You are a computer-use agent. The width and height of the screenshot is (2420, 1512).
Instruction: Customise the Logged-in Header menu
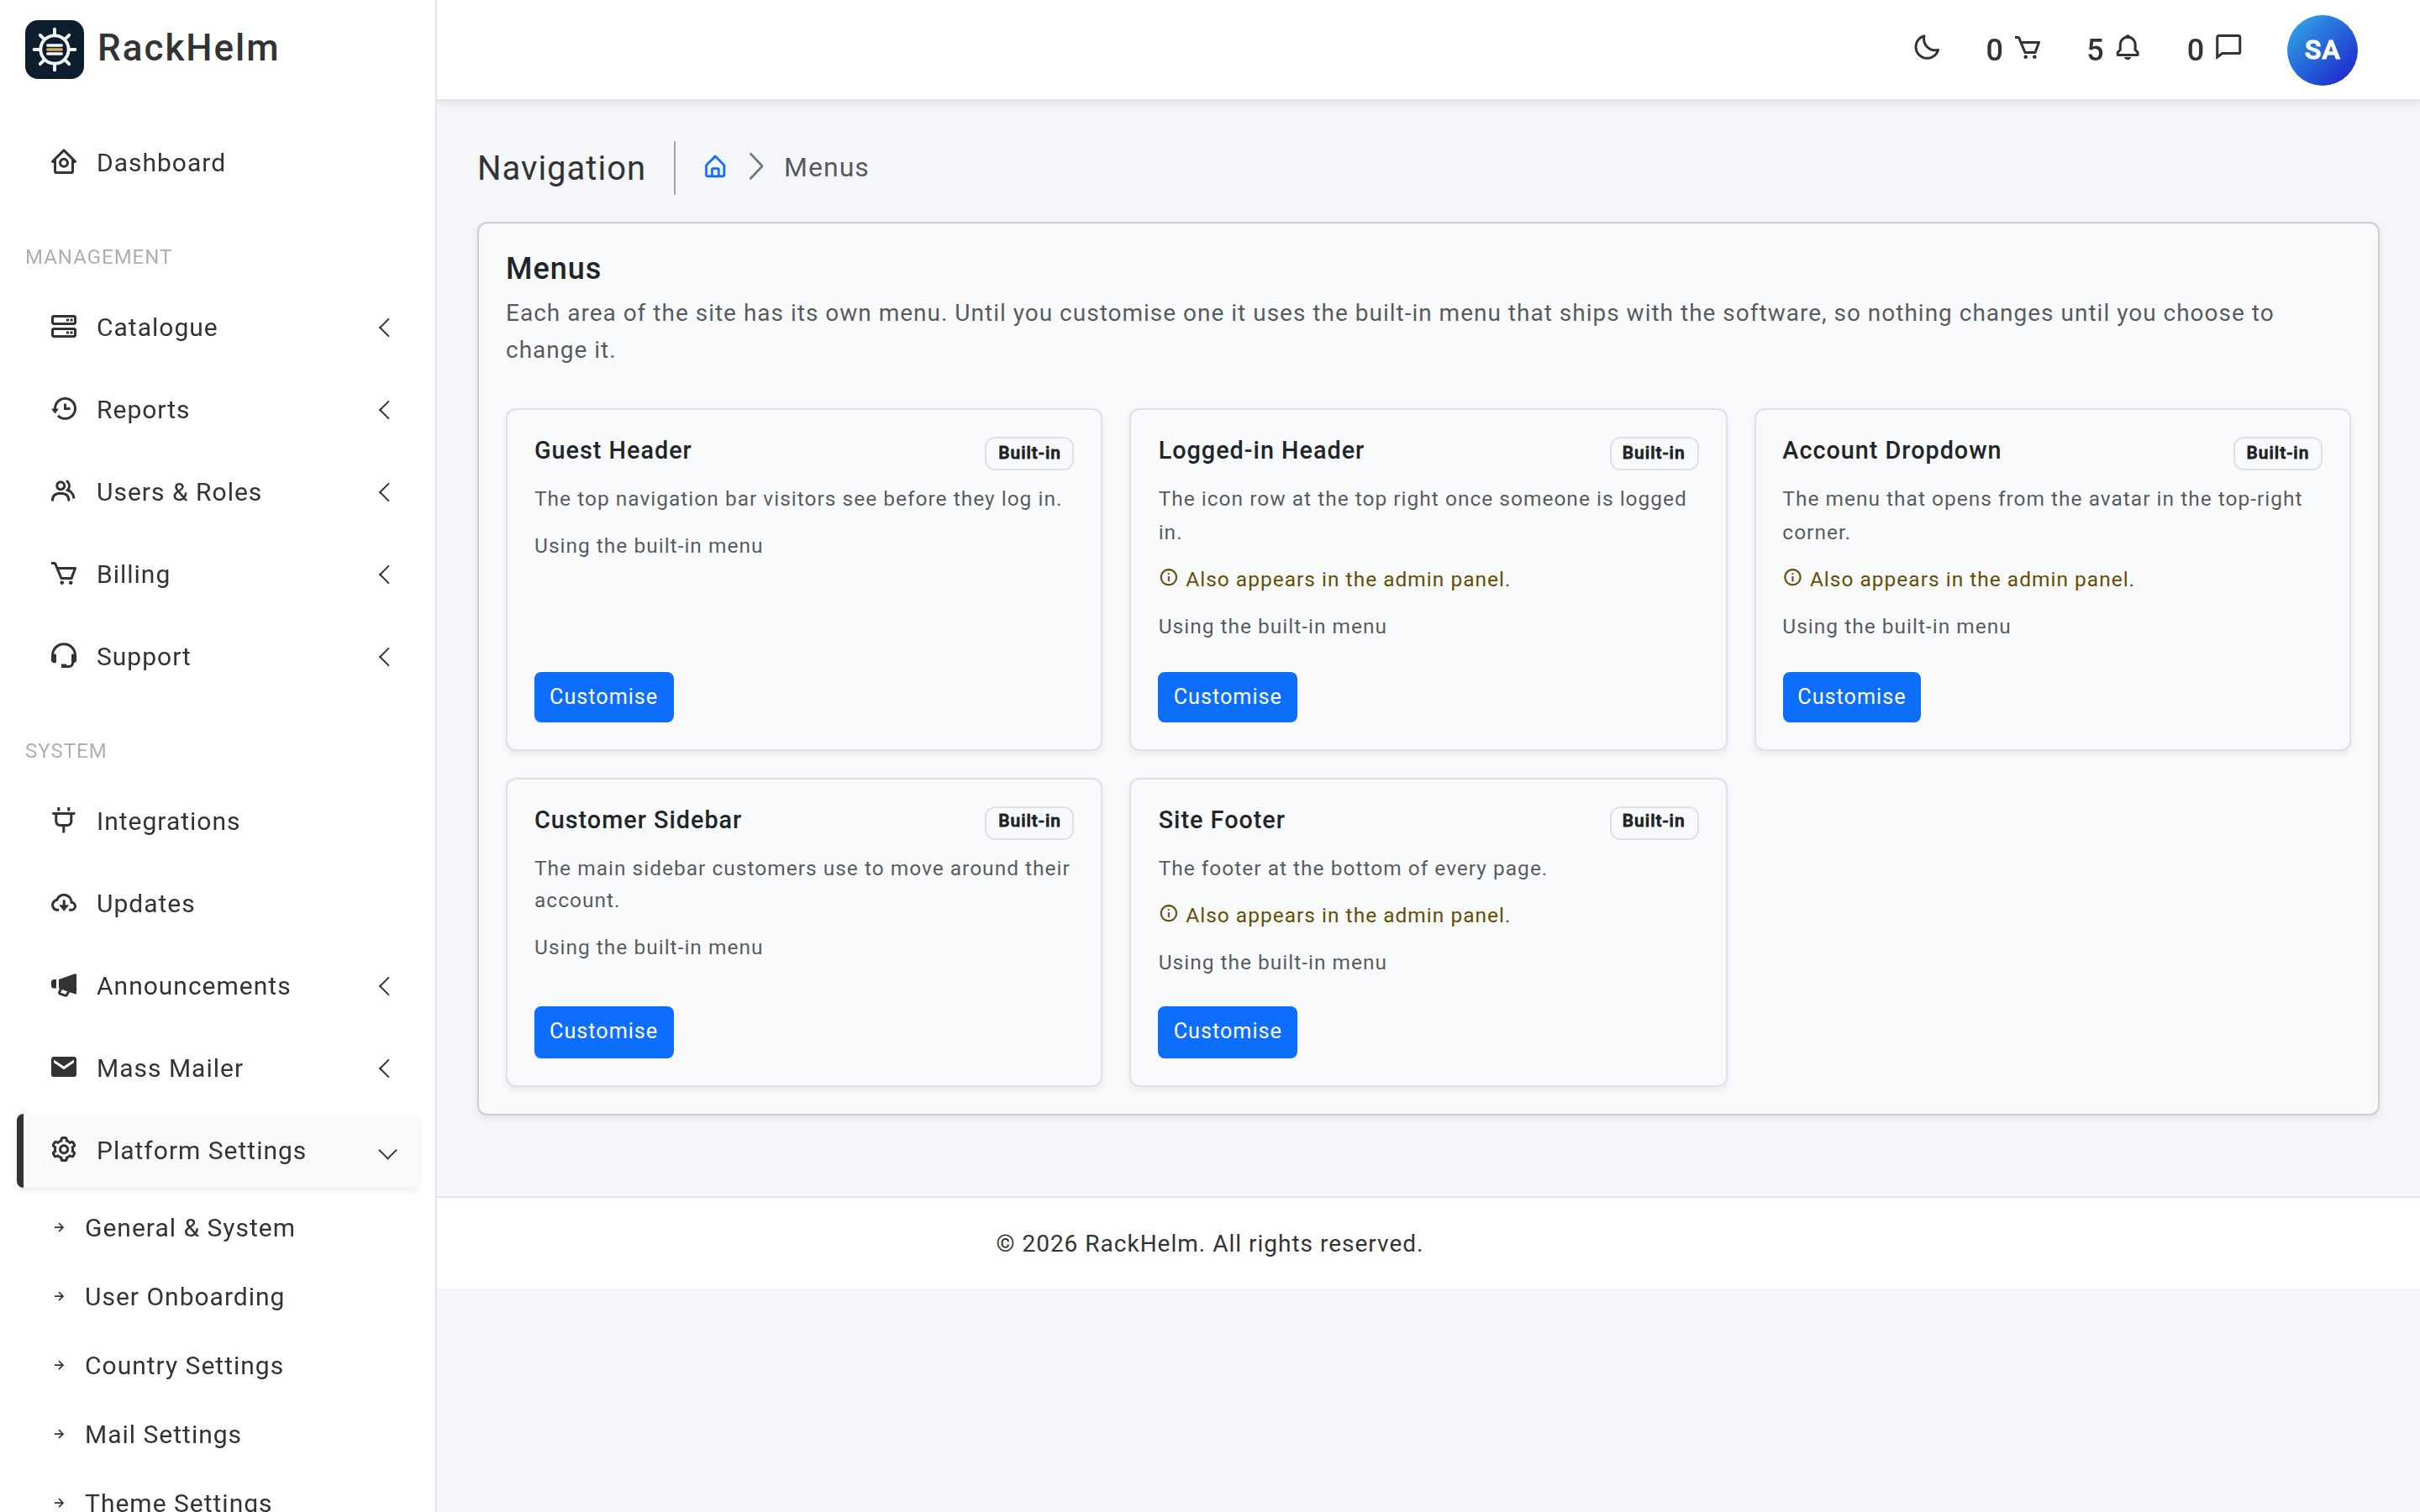tap(1227, 696)
